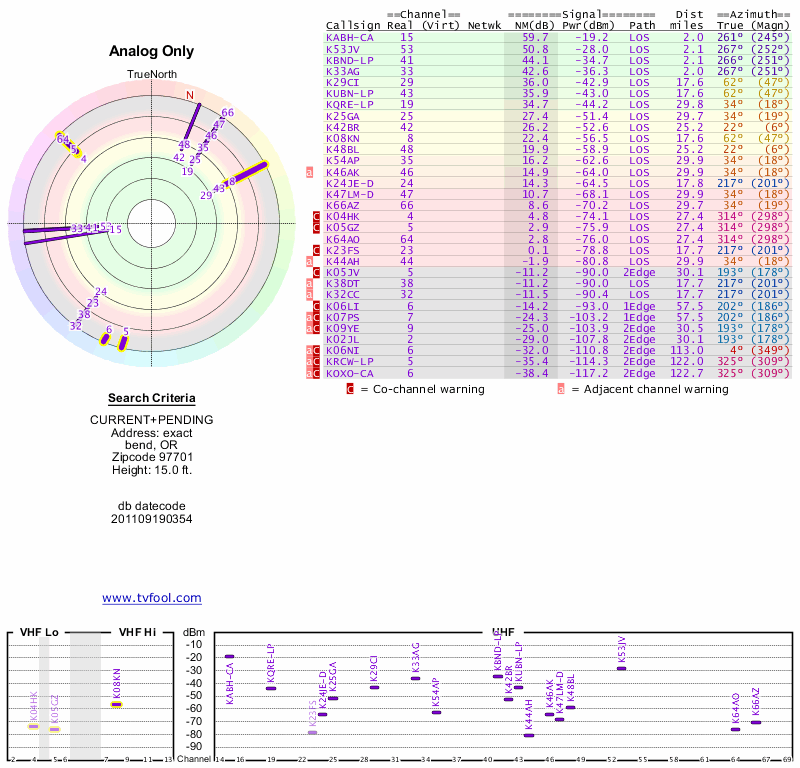Click co-channel warning icon beside K05GZ
The width and height of the screenshot is (800, 768).
pyautogui.click(x=316, y=228)
